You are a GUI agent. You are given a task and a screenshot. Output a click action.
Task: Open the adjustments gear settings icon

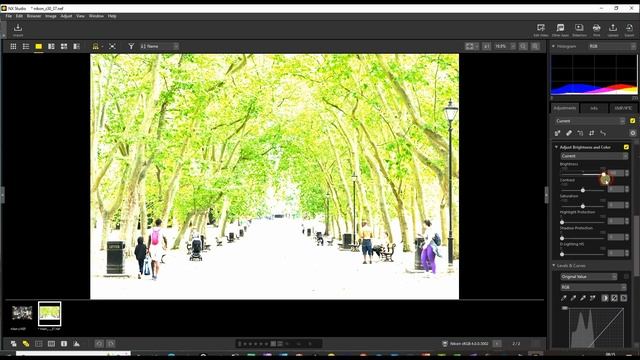[x=632, y=133]
